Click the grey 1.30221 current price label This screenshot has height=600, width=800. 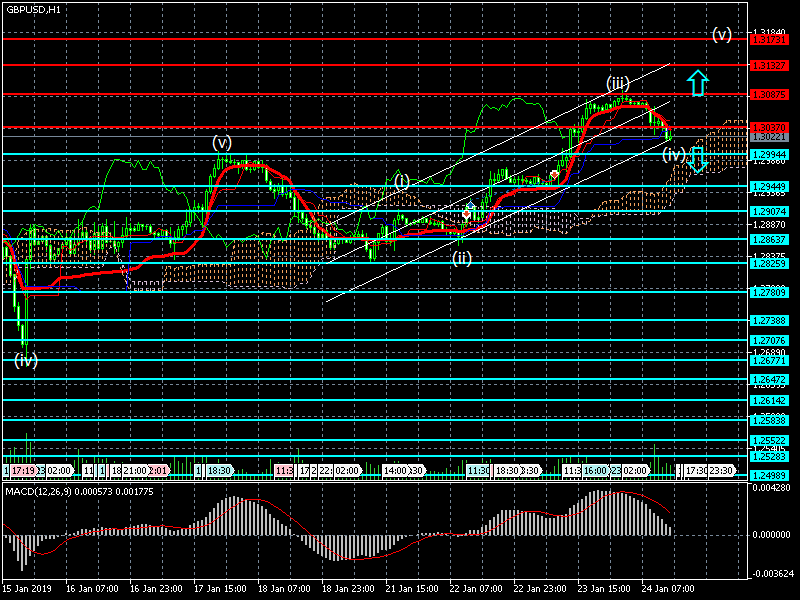tap(770, 136)
